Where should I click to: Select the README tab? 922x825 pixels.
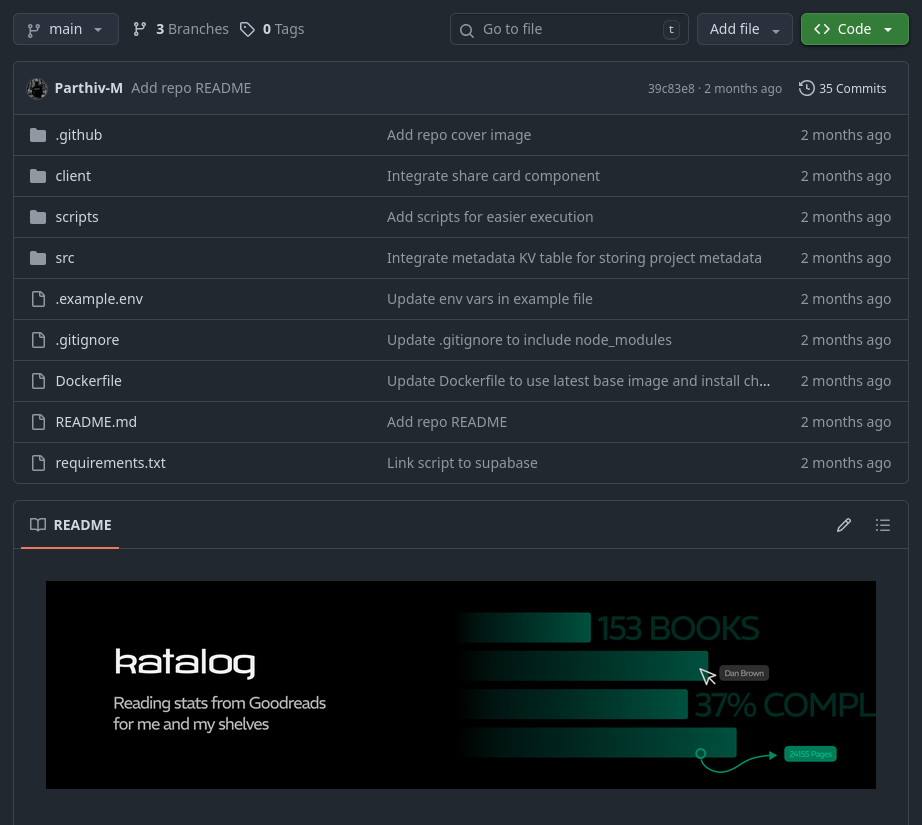point(70,525)
